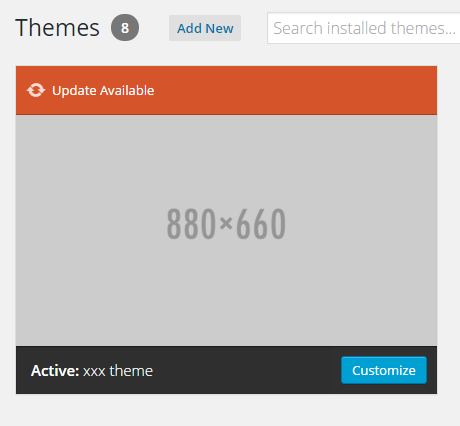Click the 880×660 placeholder text
This screenshot has height=426, width=460.
point(226,223)
